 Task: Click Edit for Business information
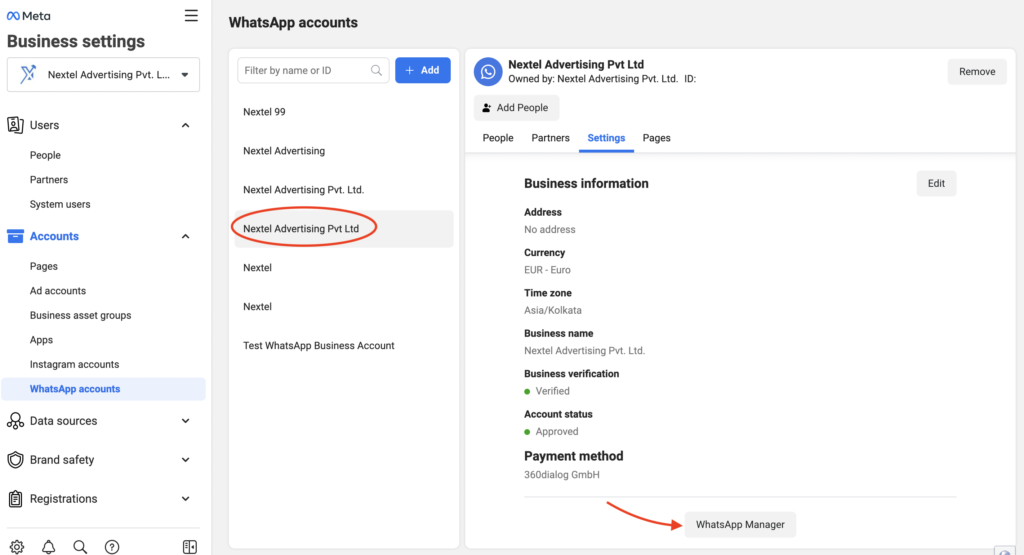(x=936, y=183)
